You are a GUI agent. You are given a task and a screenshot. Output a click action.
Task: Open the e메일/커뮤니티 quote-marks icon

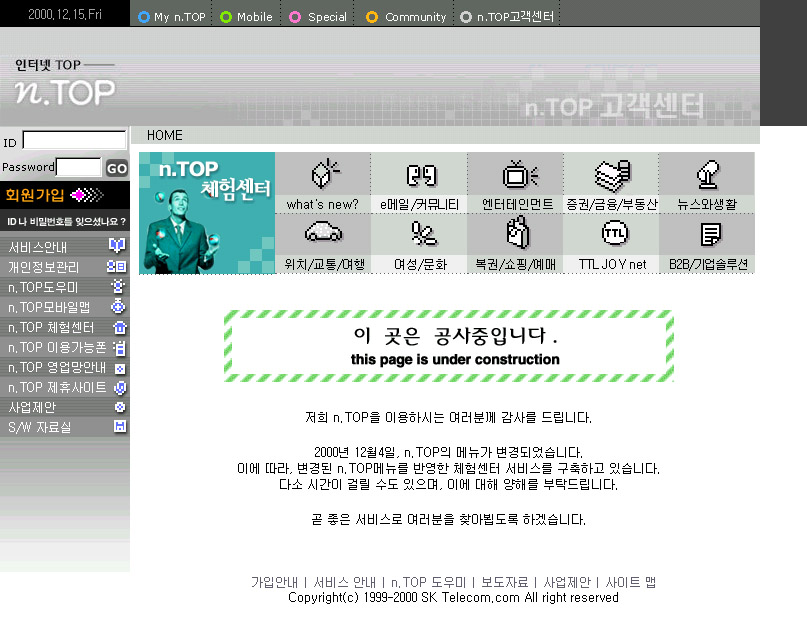pyautogui.click(x=421, y=176)
